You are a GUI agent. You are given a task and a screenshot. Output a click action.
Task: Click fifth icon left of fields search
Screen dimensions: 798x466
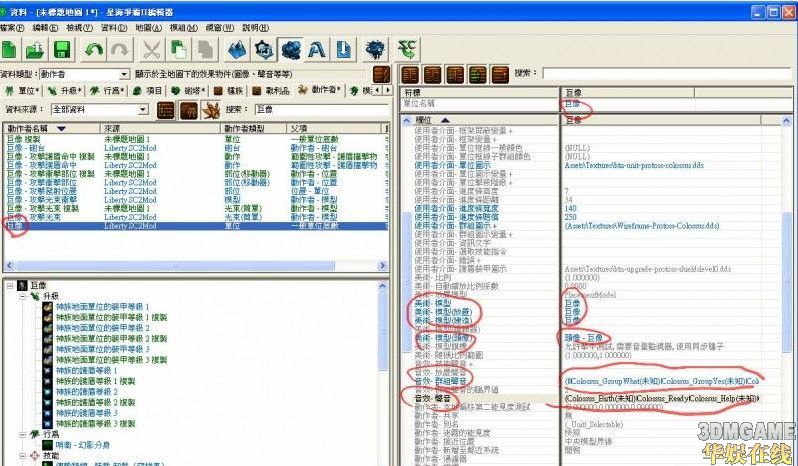(x=500, y=74)
